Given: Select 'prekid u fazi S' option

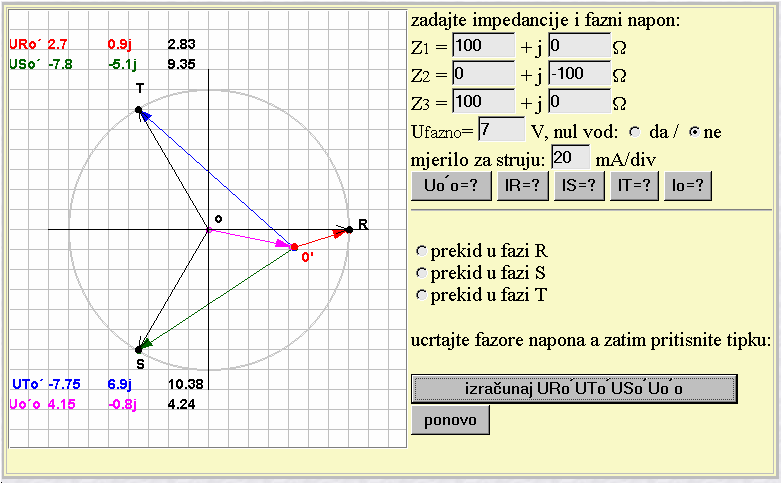Looking at the screenshot, I should 421,273.
